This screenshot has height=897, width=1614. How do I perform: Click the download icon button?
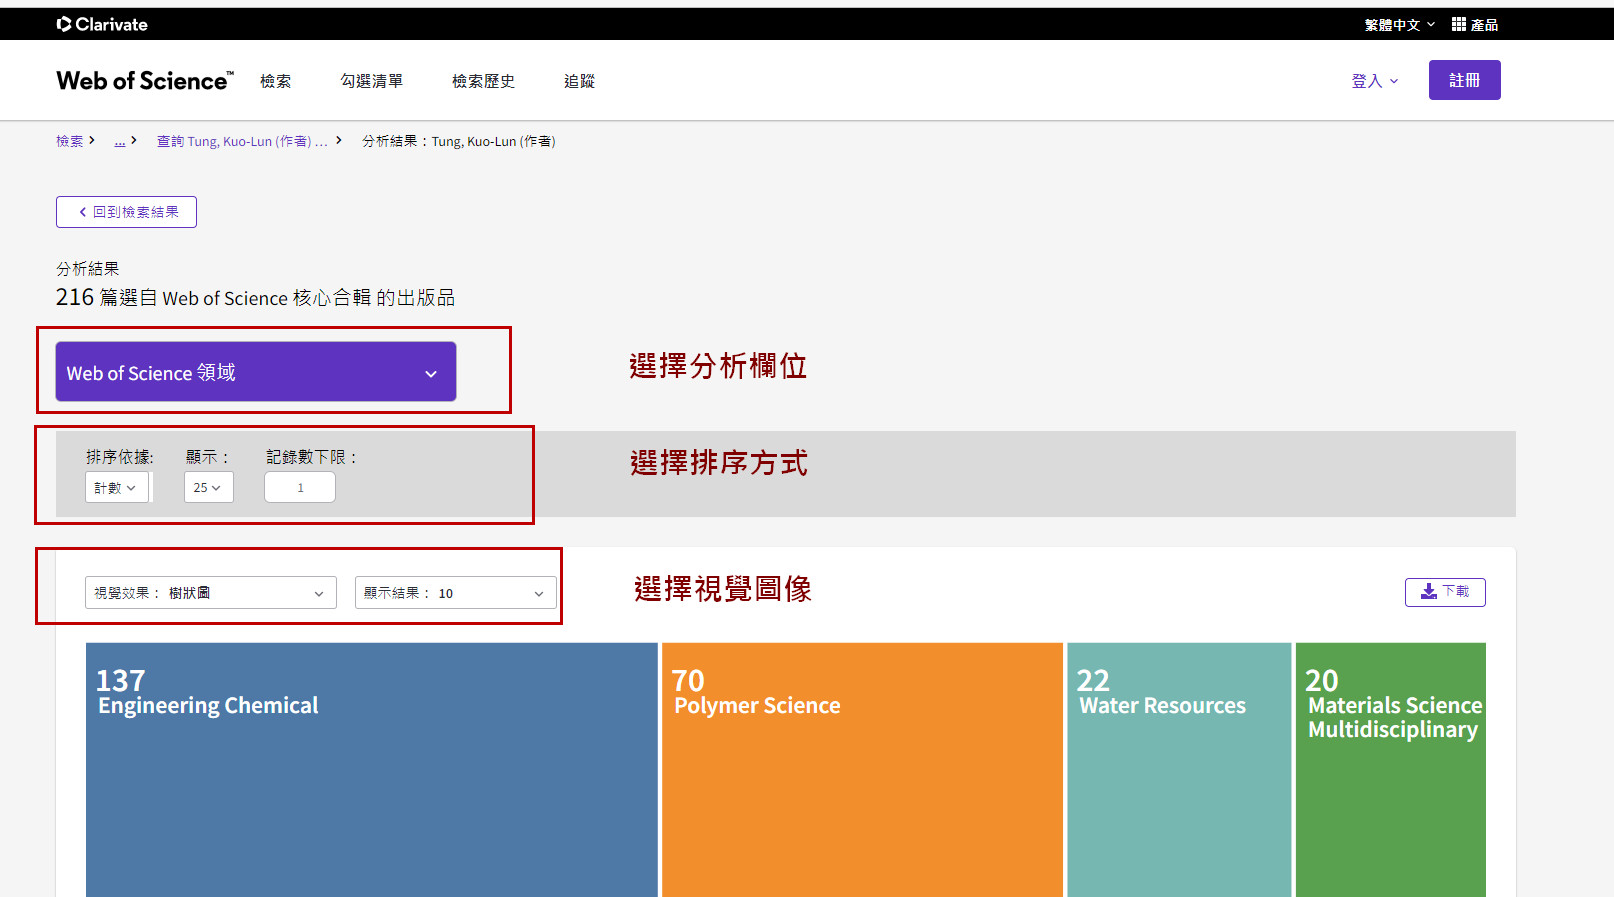click(x=1445, y=592)
